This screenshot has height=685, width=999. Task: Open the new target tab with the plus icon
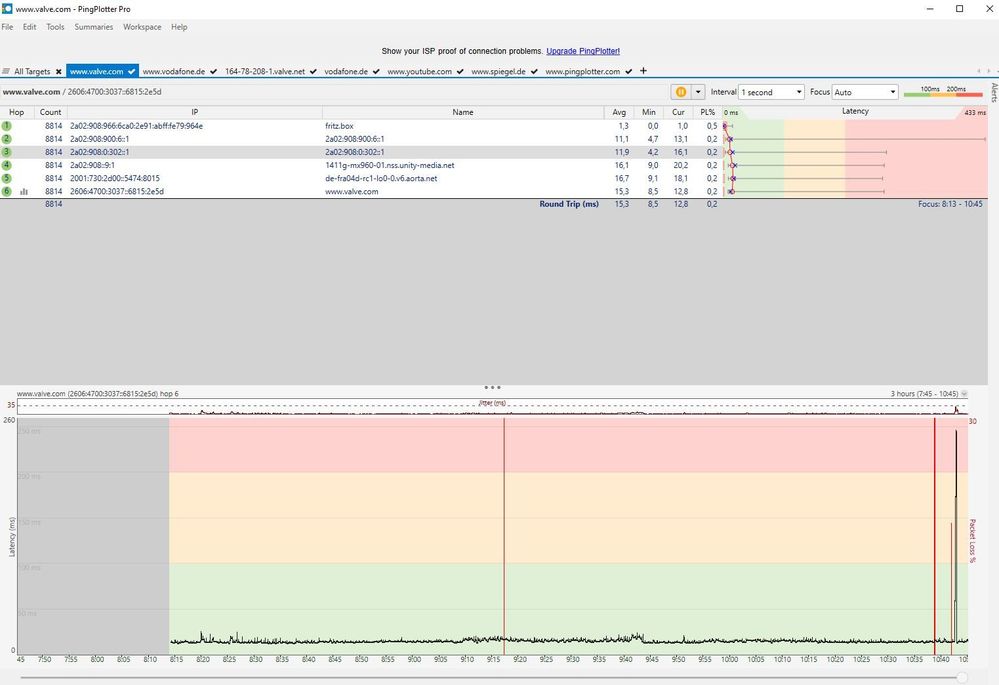643,71
